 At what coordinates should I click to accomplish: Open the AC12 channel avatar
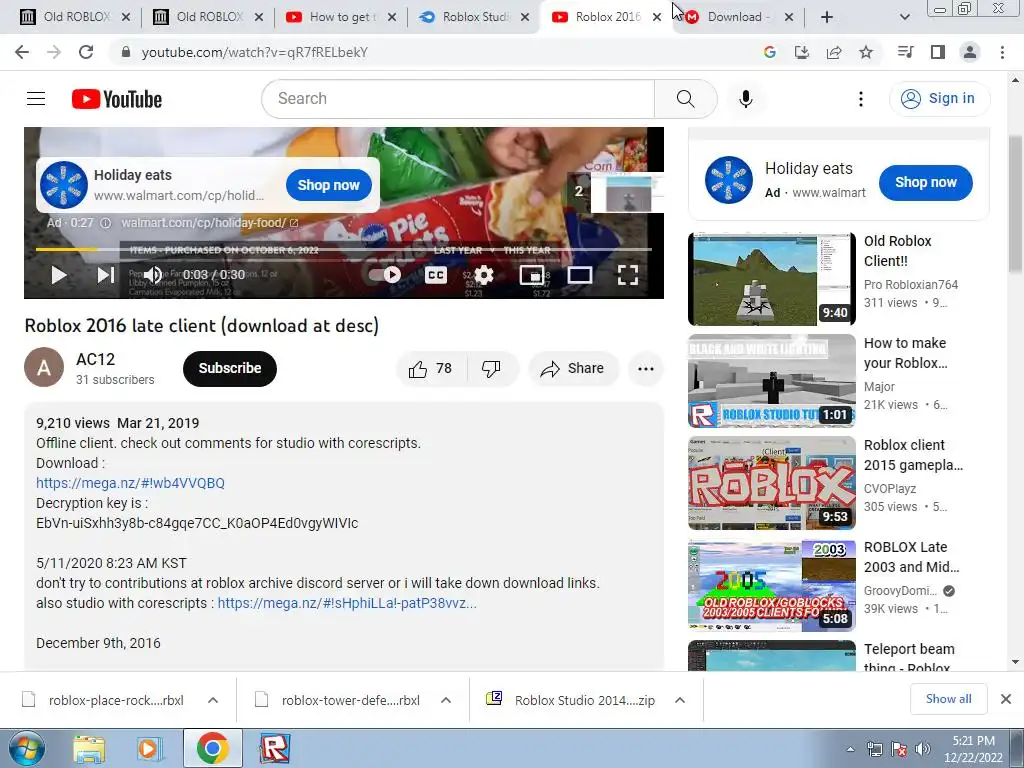[x=44, y=367]
